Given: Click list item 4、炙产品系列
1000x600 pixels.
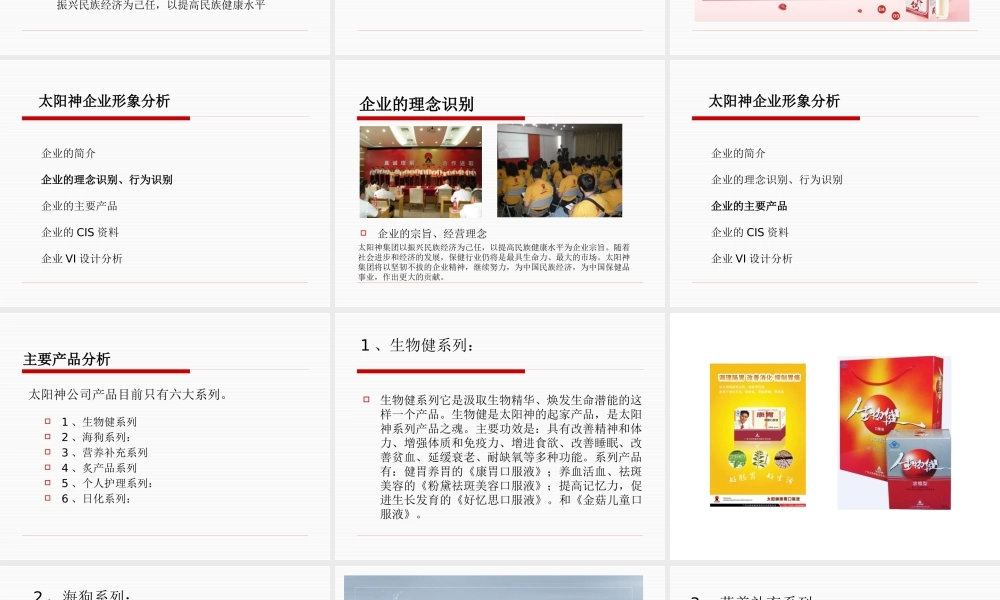Looking at the screenshot, I should (99, 467).
